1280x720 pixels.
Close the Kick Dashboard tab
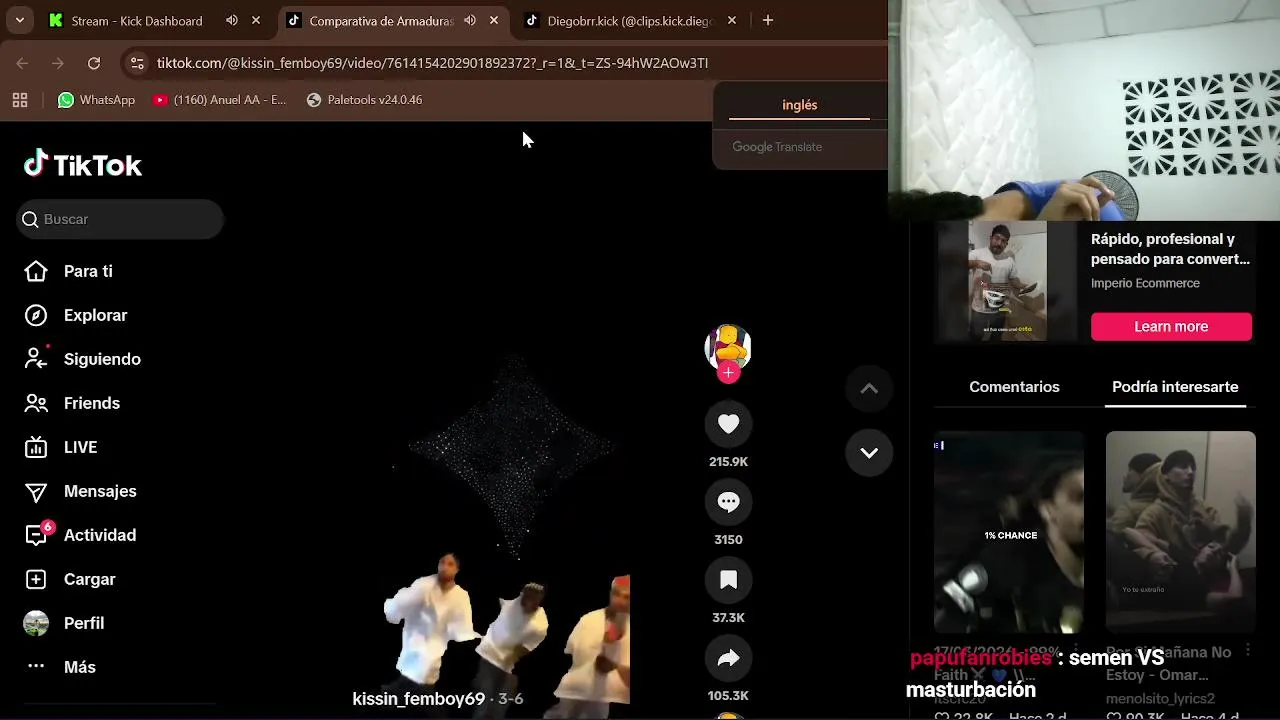pyautogui.click(x=256, y=20)
